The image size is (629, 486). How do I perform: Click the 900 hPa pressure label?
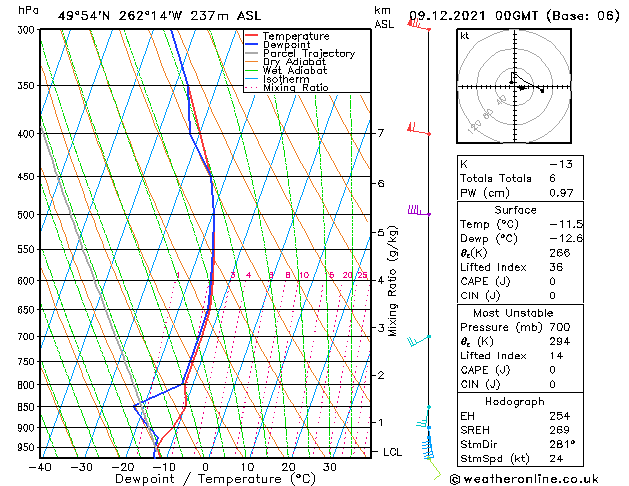tap(28, 428)
